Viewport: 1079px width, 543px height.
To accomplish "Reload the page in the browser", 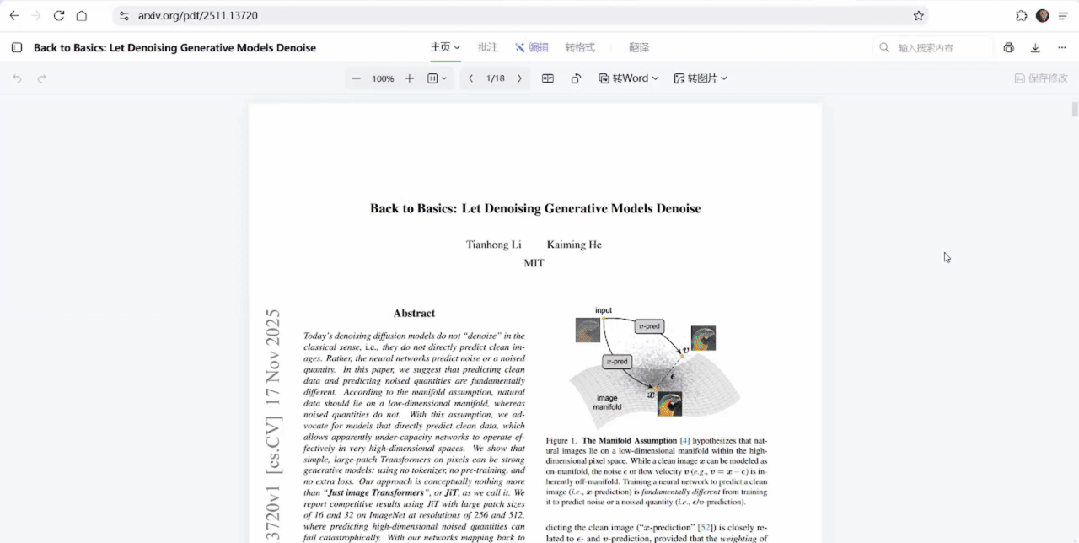I will (x=58, y=16).
